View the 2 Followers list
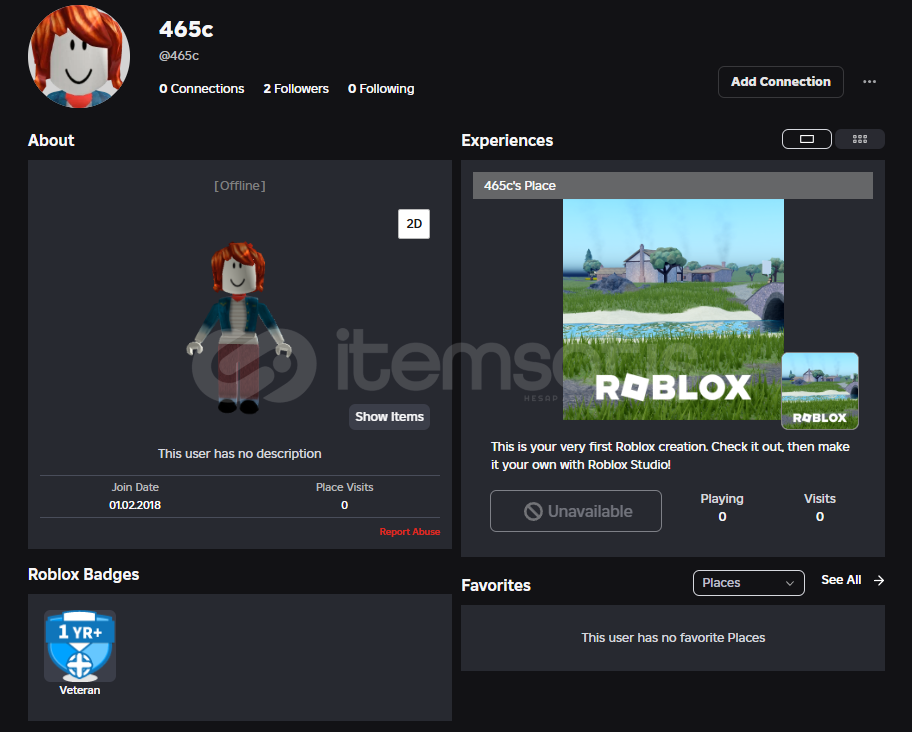 tap(296, 89)
